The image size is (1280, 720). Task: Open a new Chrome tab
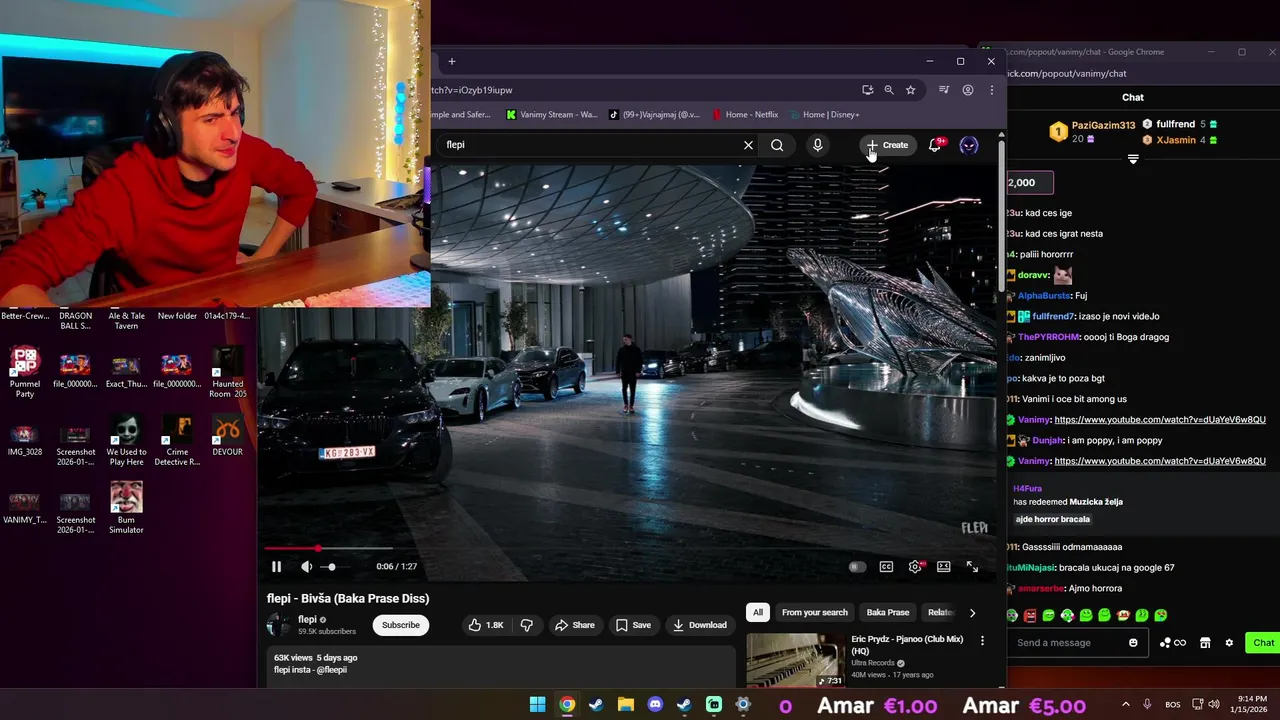click(452, 62)
